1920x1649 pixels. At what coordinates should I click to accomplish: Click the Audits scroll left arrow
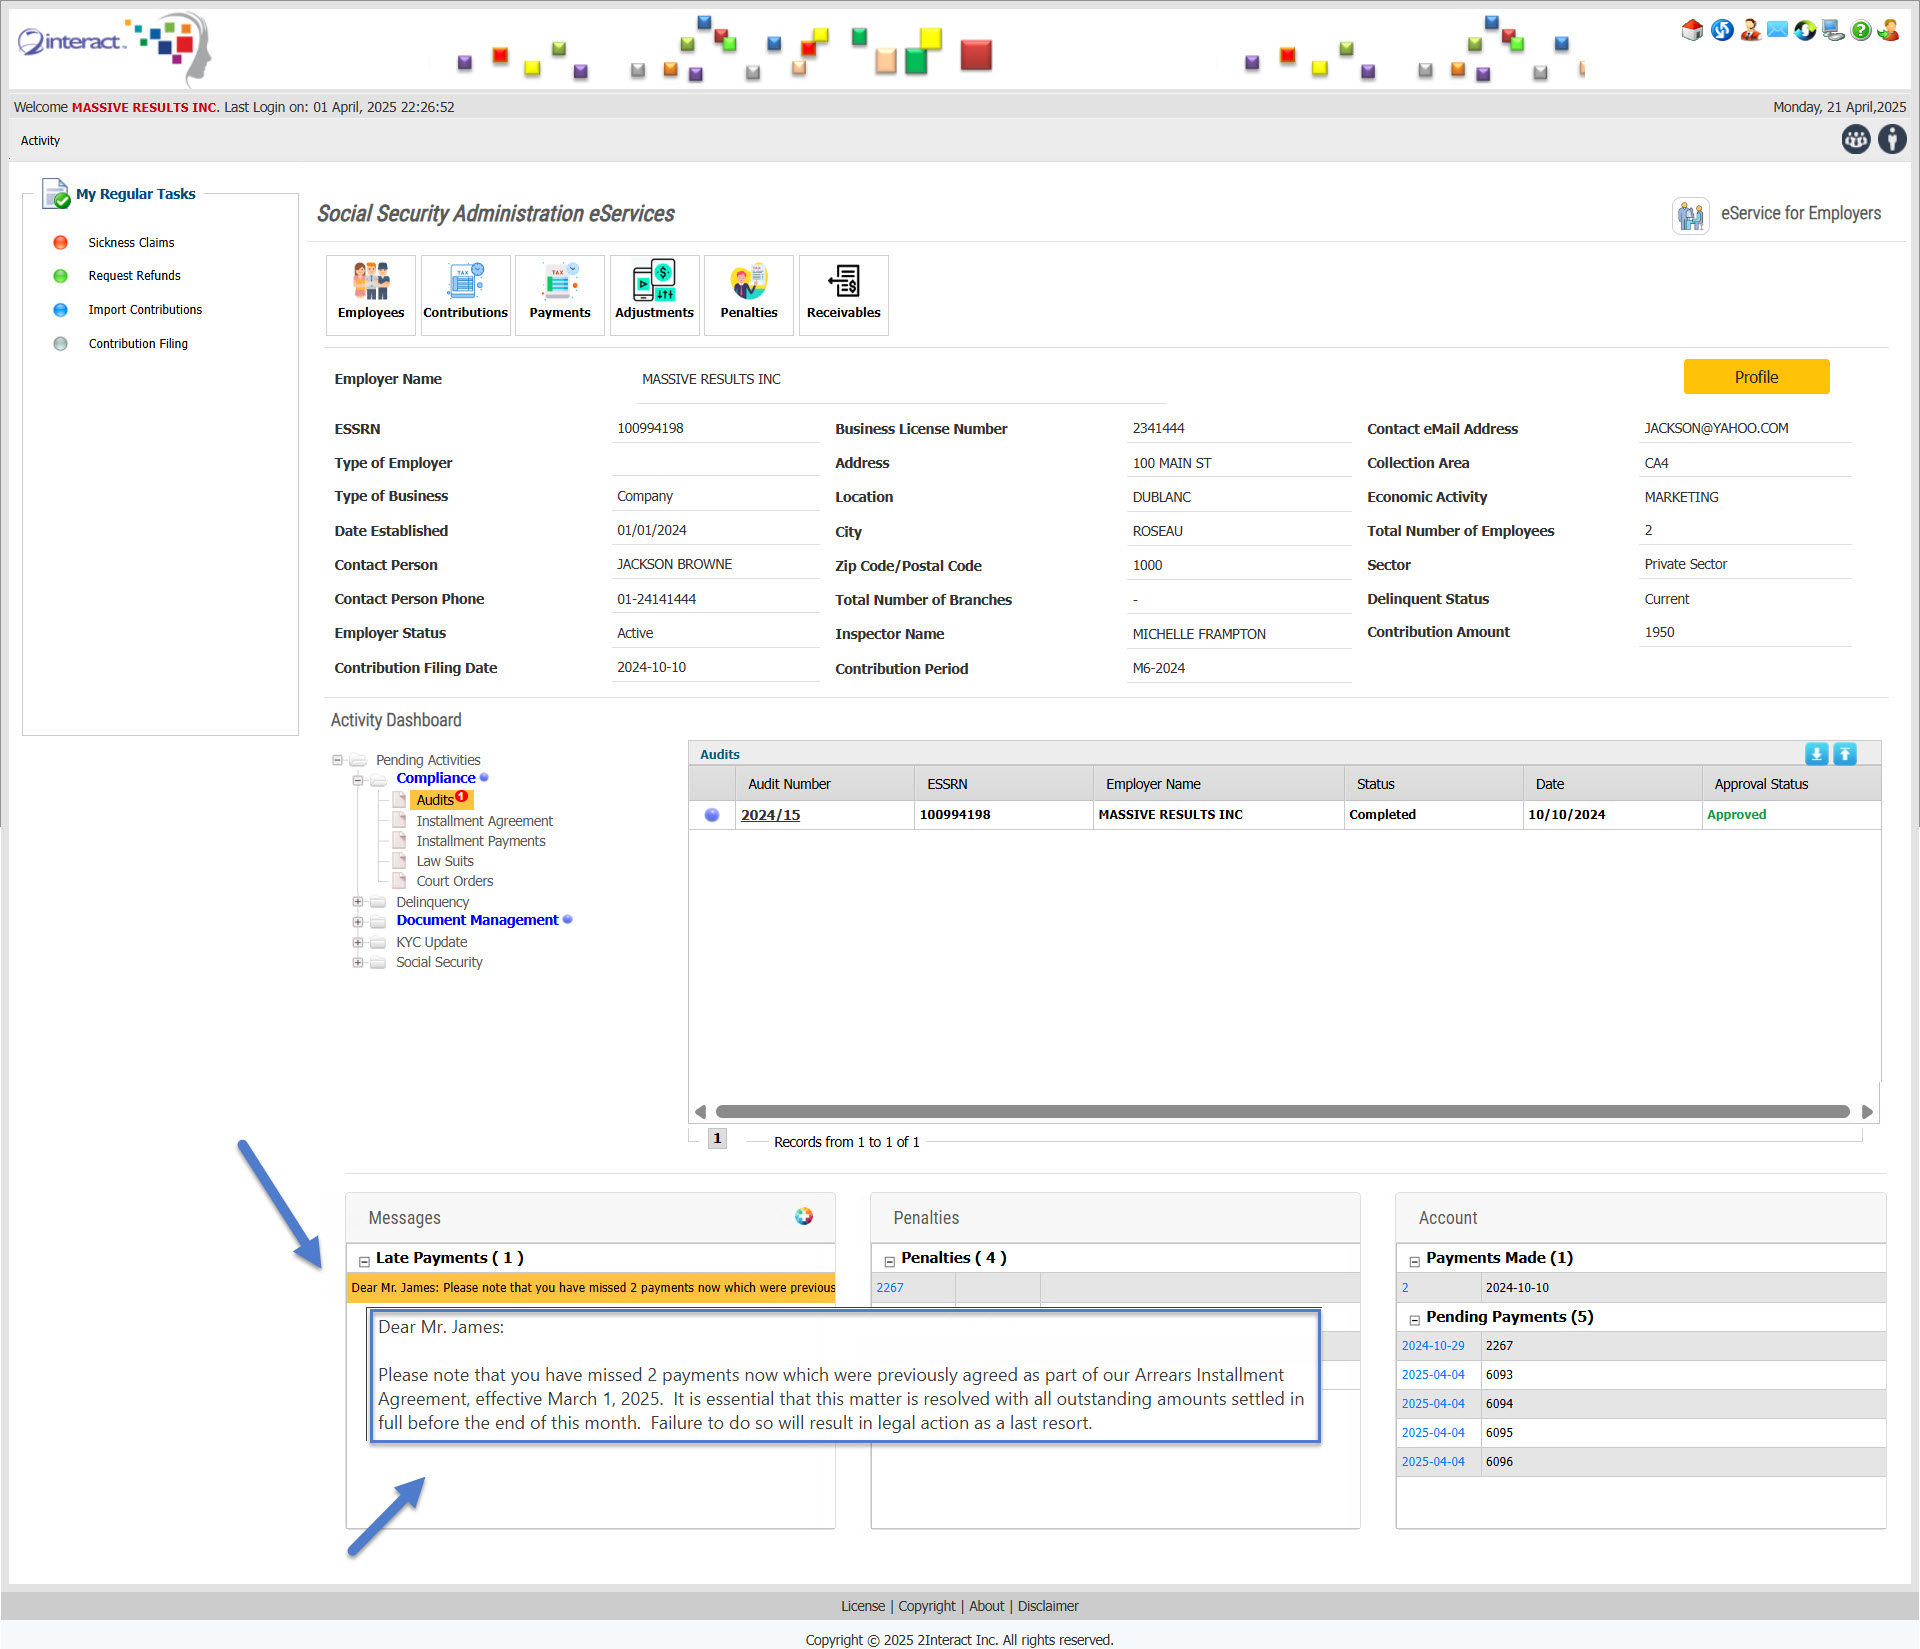[x=700, y=1112]
